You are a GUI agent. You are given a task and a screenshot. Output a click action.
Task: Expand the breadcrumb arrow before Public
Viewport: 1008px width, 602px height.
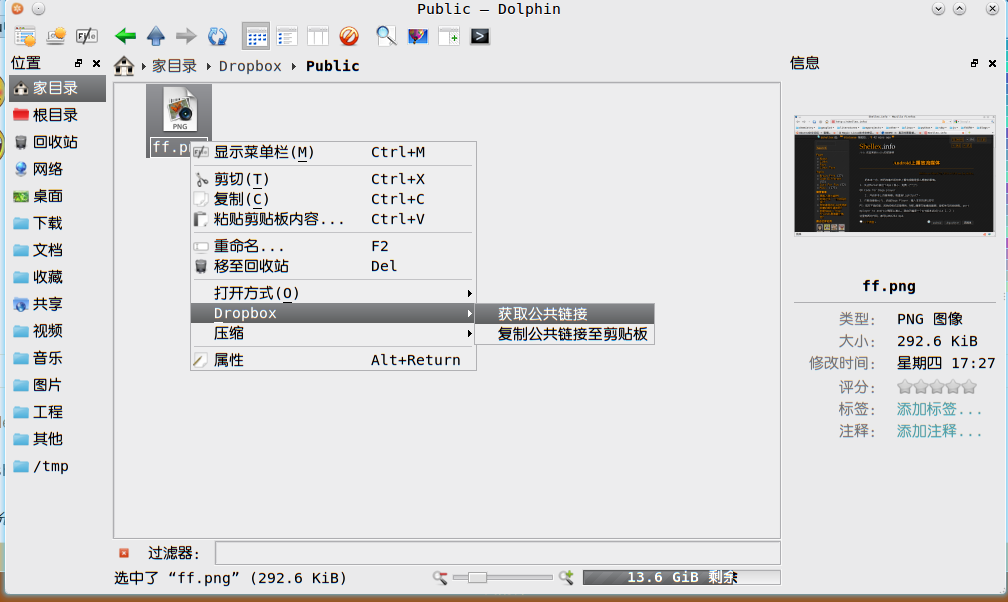click(x=294, y=66)
